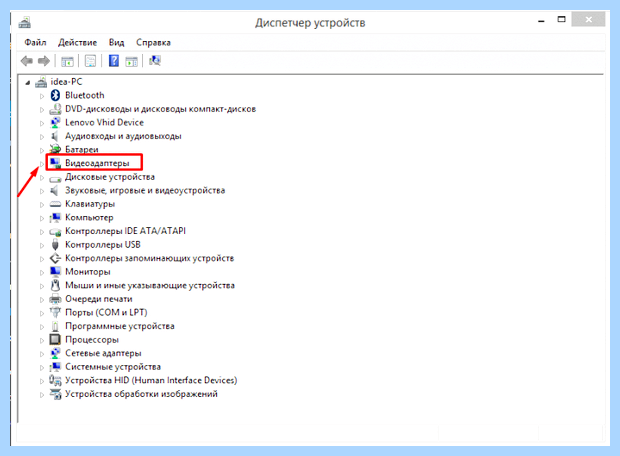Maximize the Диспетчер устройств window
Image resolution: width=620 pixels, height=456 pixels.
pos(561,19)
